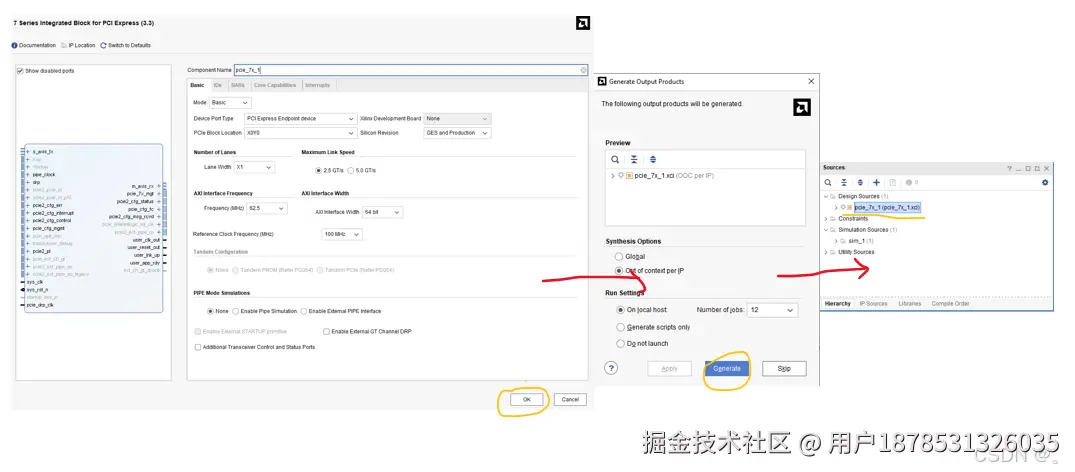Collapse all in Sources panel toolbar
1075x472 pixels.
[844, 182]
